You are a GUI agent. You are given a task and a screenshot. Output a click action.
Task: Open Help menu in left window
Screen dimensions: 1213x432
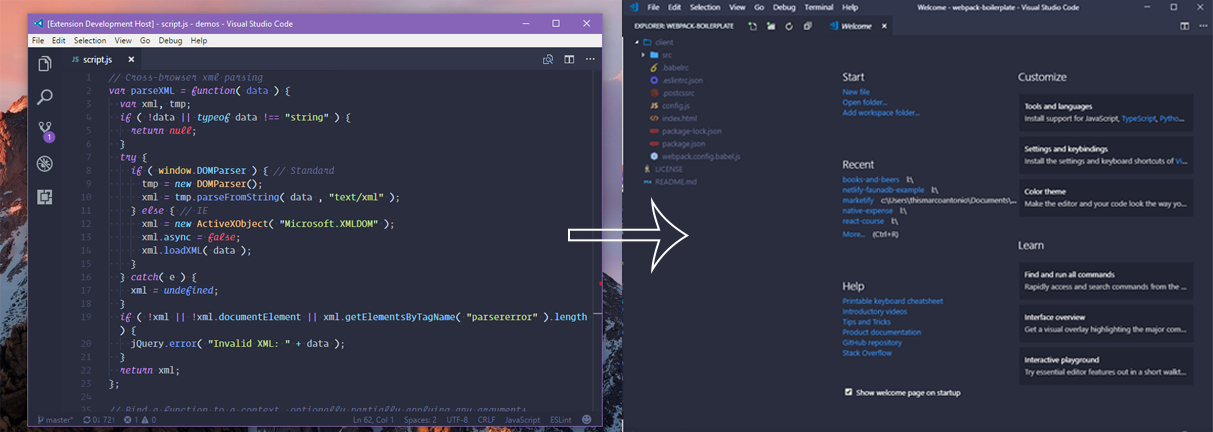pyautogui.click(x=198, y=41)
